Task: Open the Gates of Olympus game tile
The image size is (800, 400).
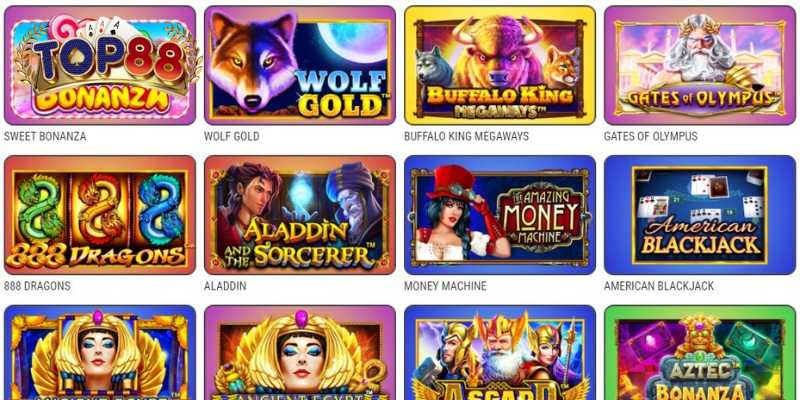Action: point(700,65)
